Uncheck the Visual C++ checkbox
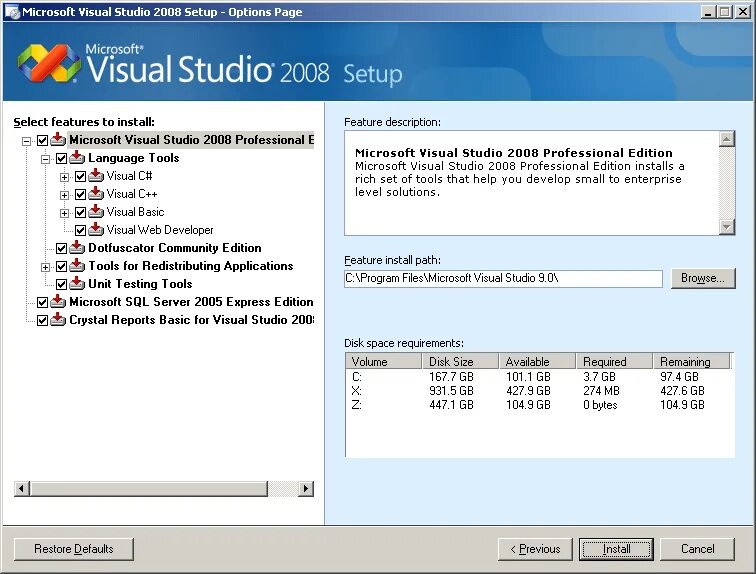This screenshot has width=756, height=574. [81, 195]
